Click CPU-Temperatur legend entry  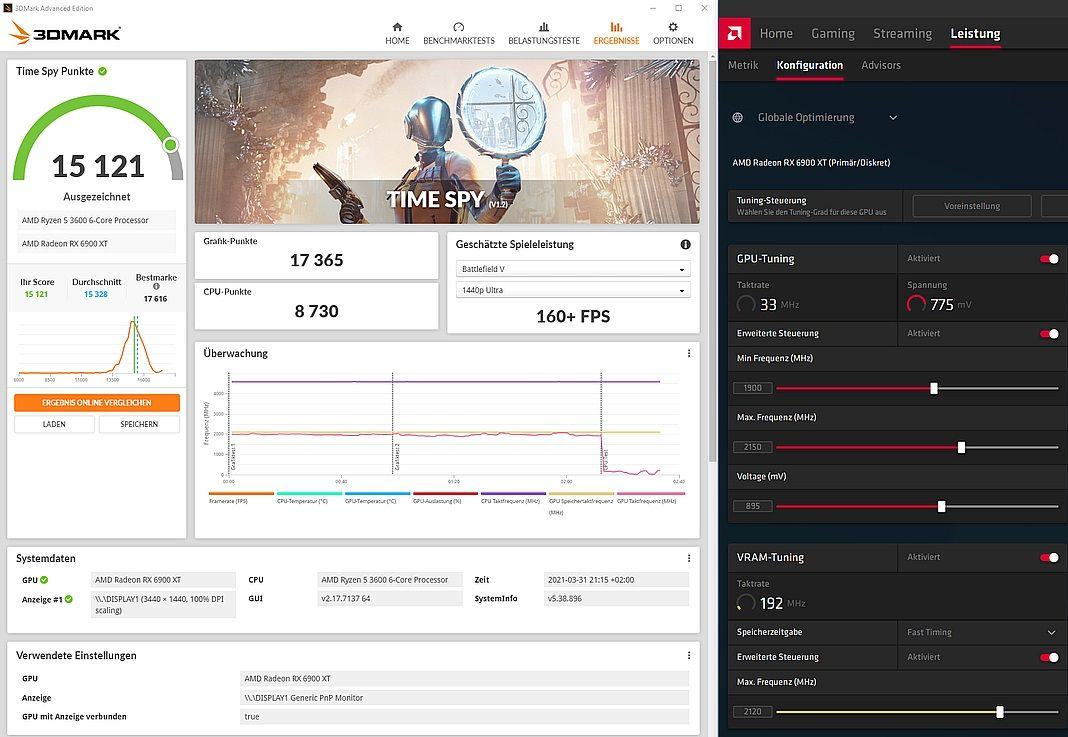pyautogui.click(x=309, y=498)
